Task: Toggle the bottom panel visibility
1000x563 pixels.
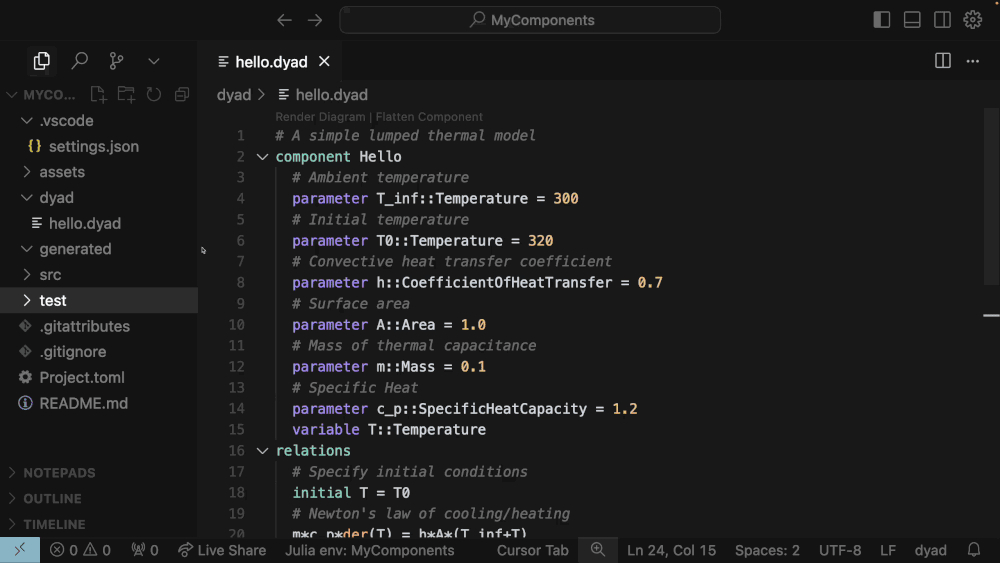Action: [912, 20]
